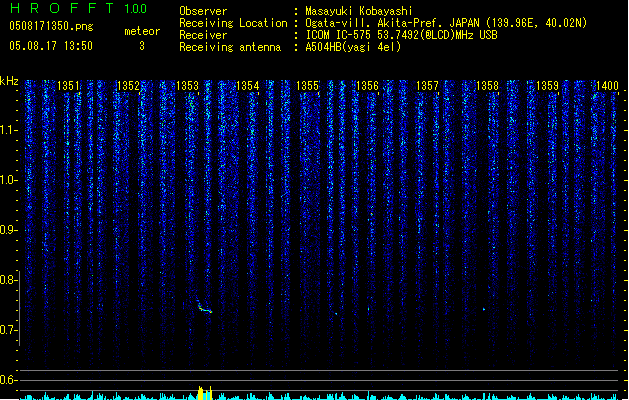The width and height of the screenshot is (629, 400).
Task: Click the 0.7 frequency axis label
Action: pos(9,330)
